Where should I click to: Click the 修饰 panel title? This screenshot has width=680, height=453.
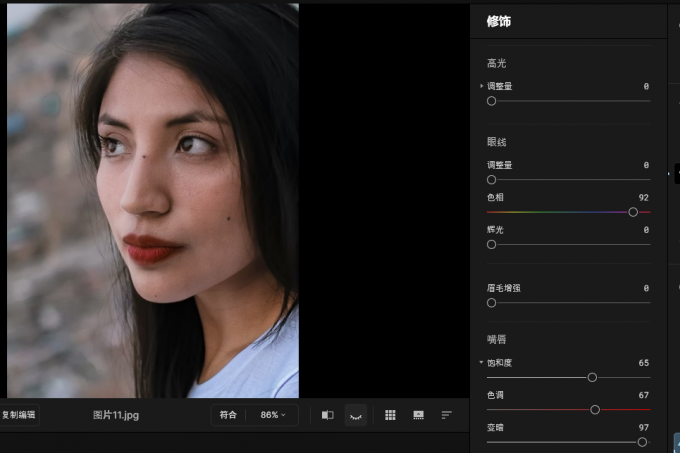tap(499, 21)
